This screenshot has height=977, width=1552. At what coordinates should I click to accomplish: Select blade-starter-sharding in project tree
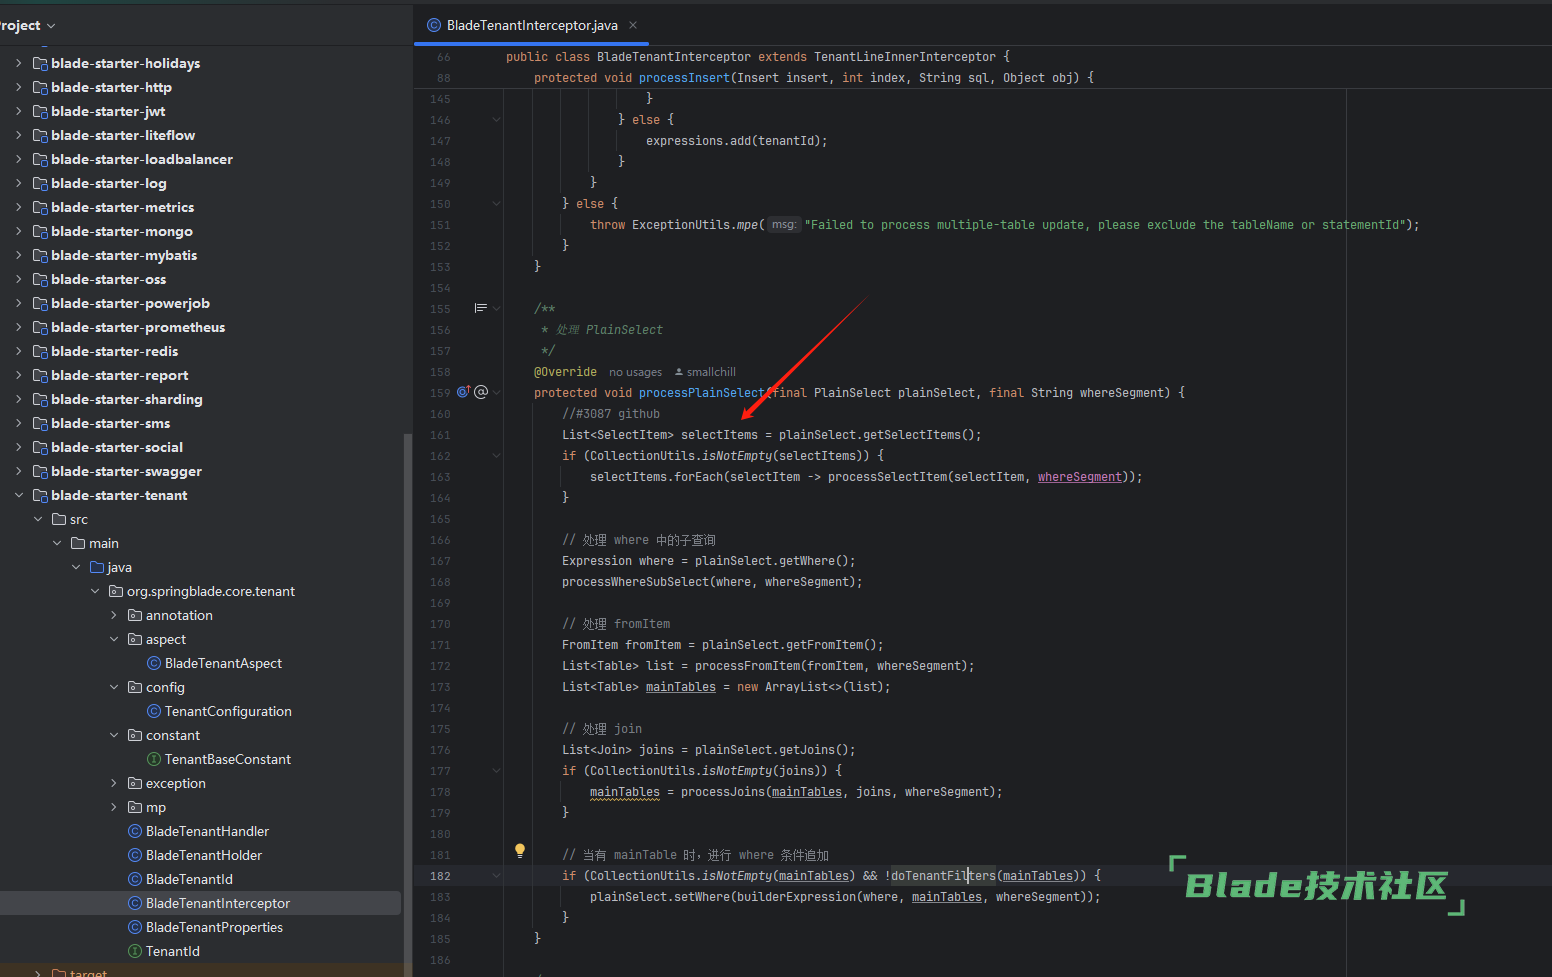127,399
